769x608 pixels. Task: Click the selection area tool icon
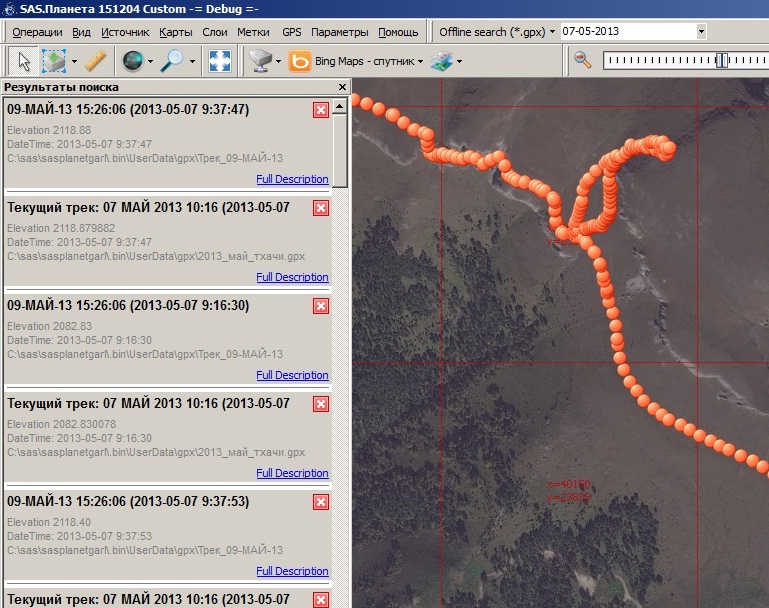tap(54, 62)
